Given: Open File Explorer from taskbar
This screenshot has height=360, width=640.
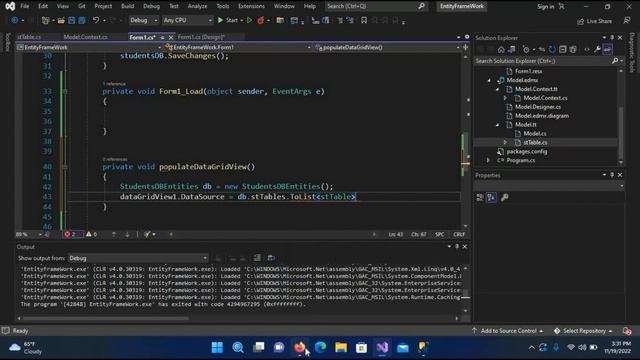Looking at the screenshot, I should (341, 348).
